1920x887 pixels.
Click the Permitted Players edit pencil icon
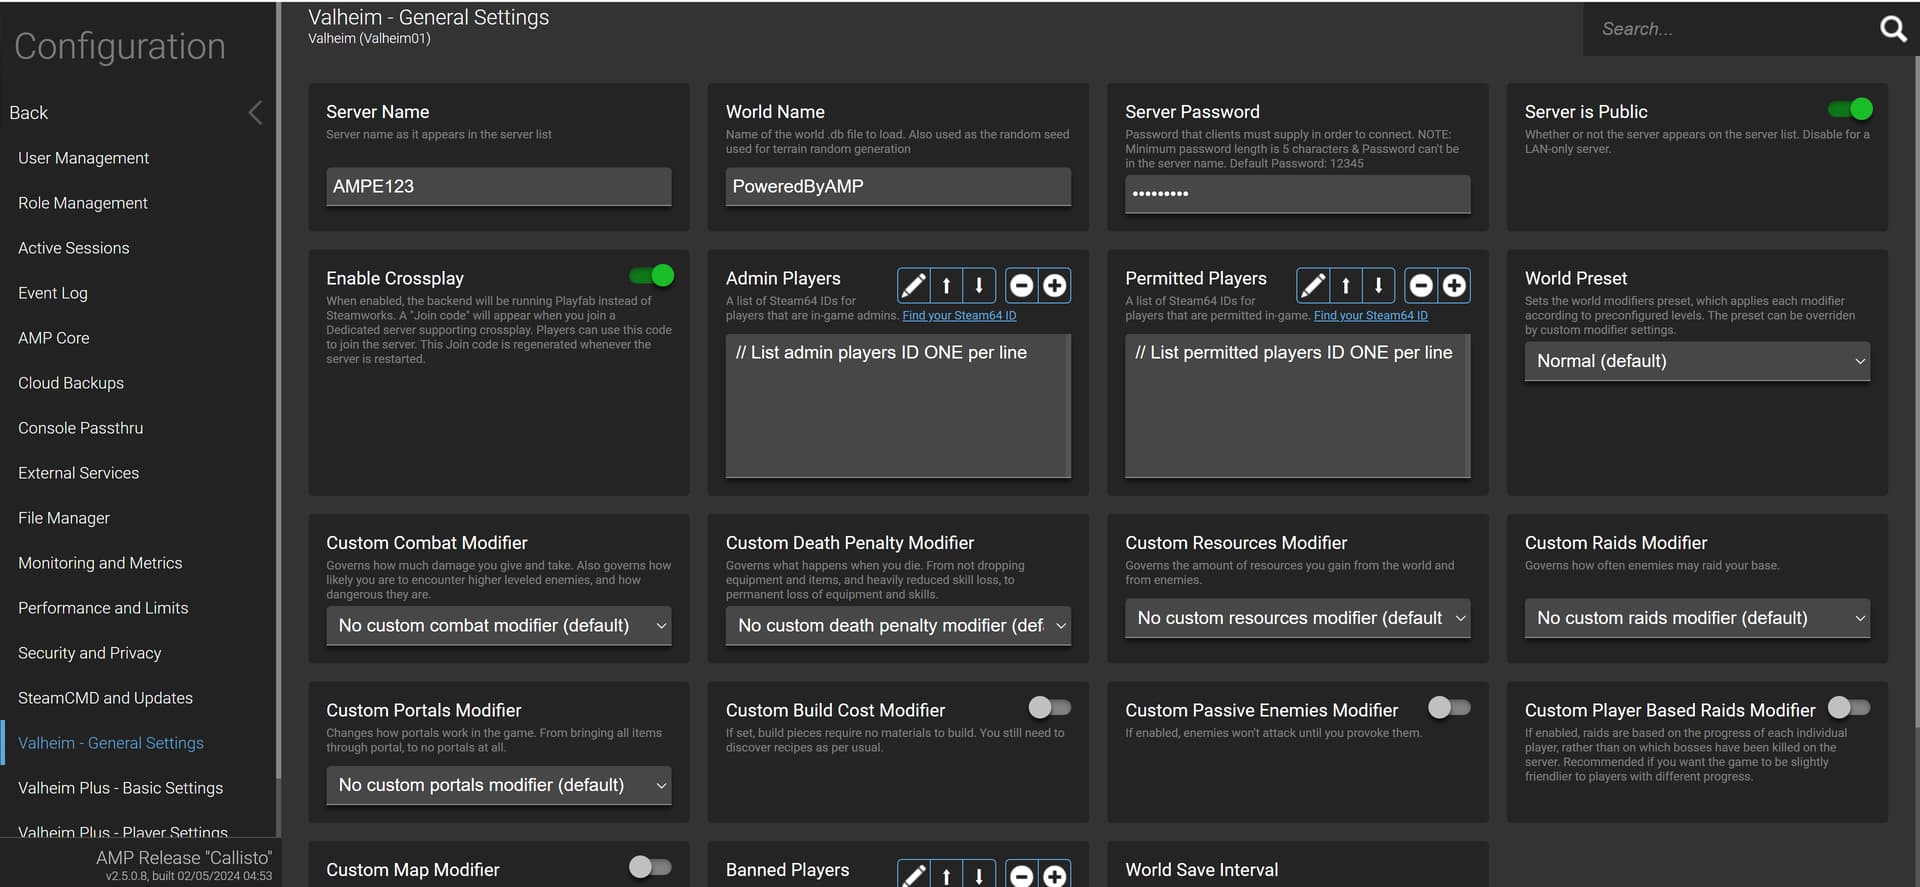1313,286
